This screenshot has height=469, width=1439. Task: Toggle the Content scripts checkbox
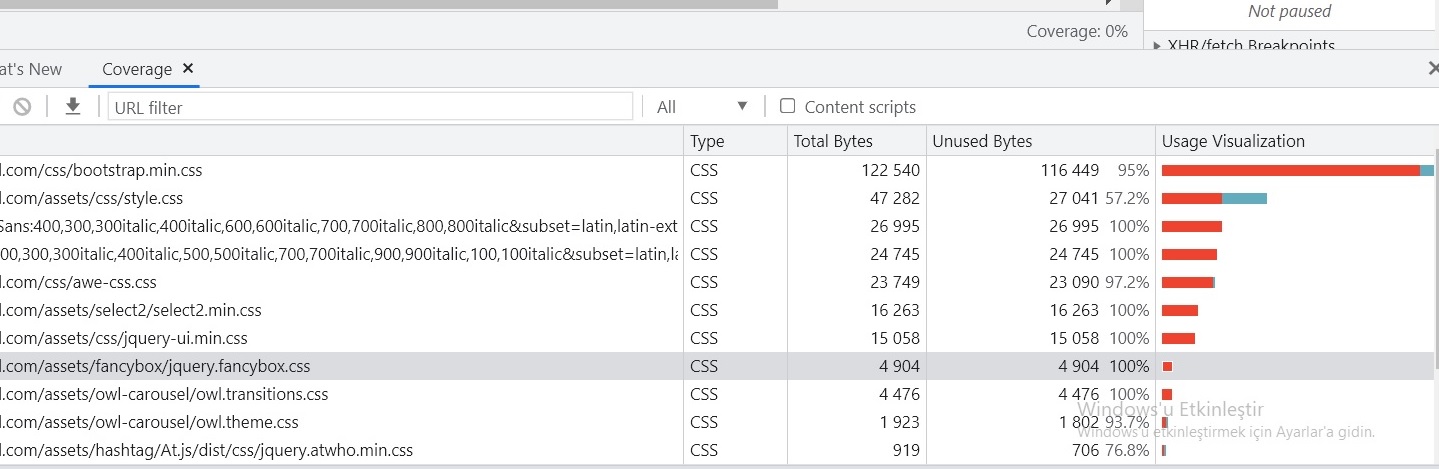point(788,106)
